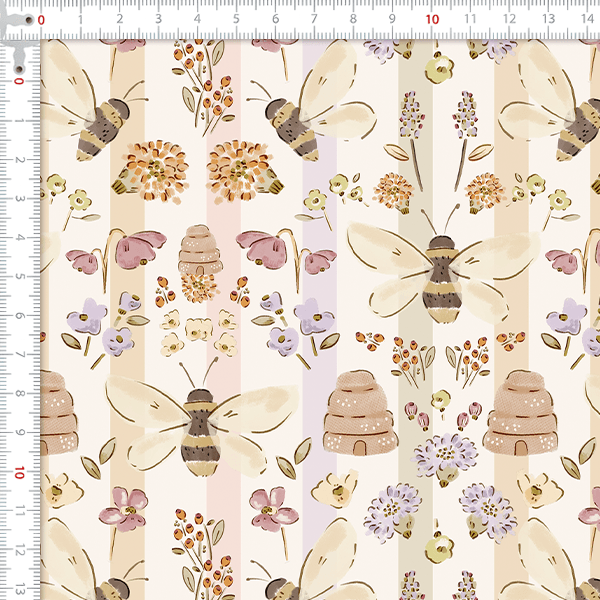This screenshot has height=600, width=600.
Task: Click the orange marigold at upper left
Action: coord(157,168)
